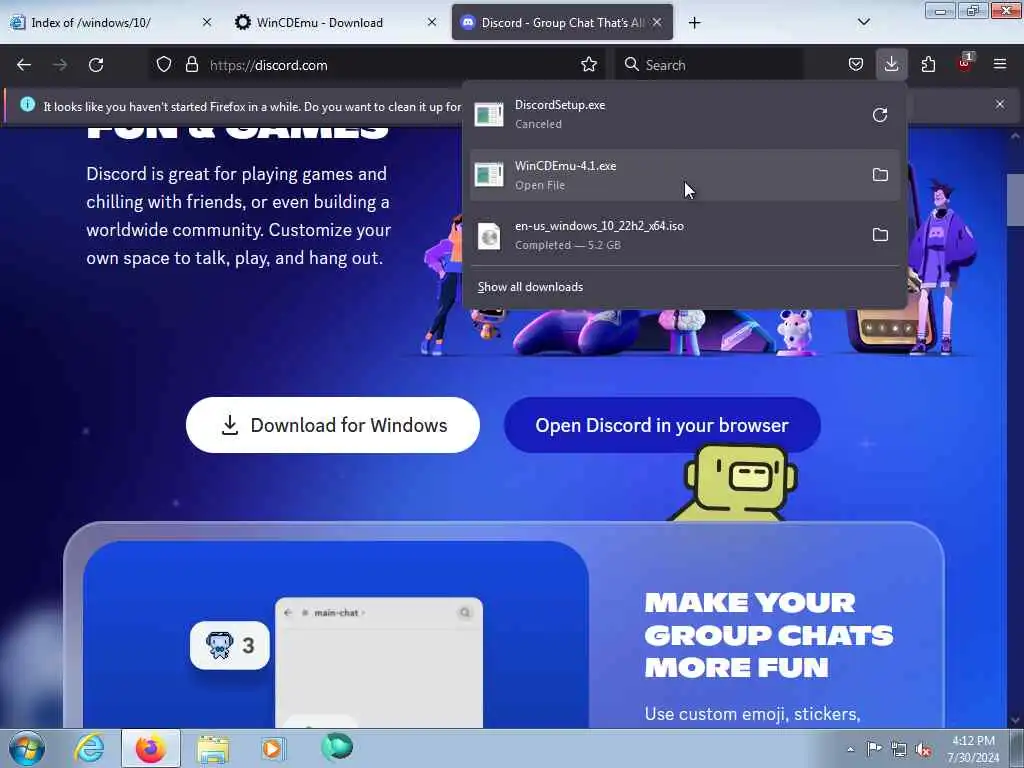Click the WinCDEmu-4.1.exe file icon
The width and height of the screenshot is (1024, 768).
(x=488, y=175)
